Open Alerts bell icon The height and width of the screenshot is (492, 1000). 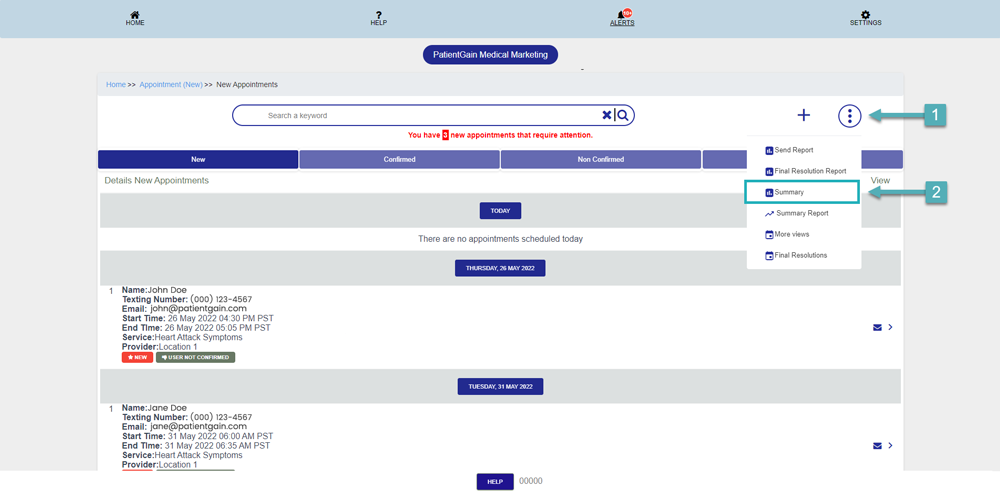pyautogui.click(x=621, y=15)
